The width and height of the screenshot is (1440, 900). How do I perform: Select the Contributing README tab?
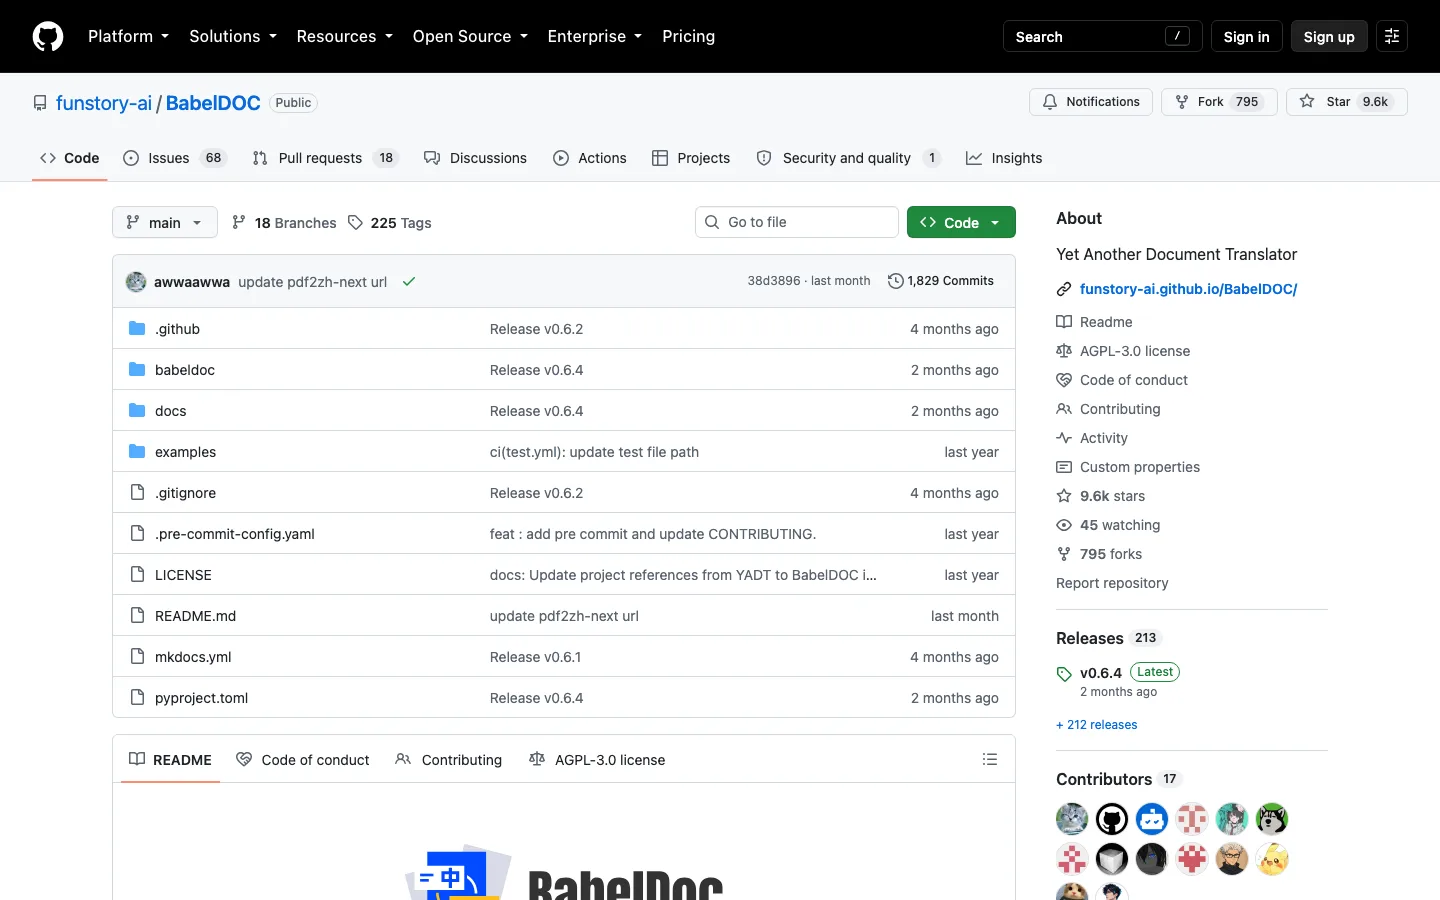[x=449, y=760]
